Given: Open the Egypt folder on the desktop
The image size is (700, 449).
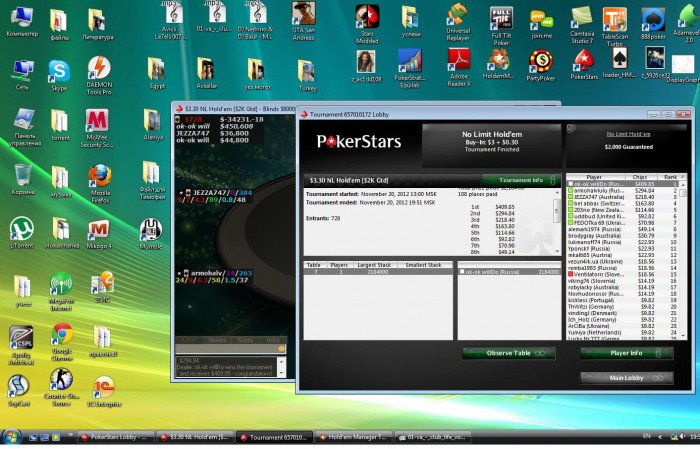Looking at the screenshot, I should [x=156, y=73].
